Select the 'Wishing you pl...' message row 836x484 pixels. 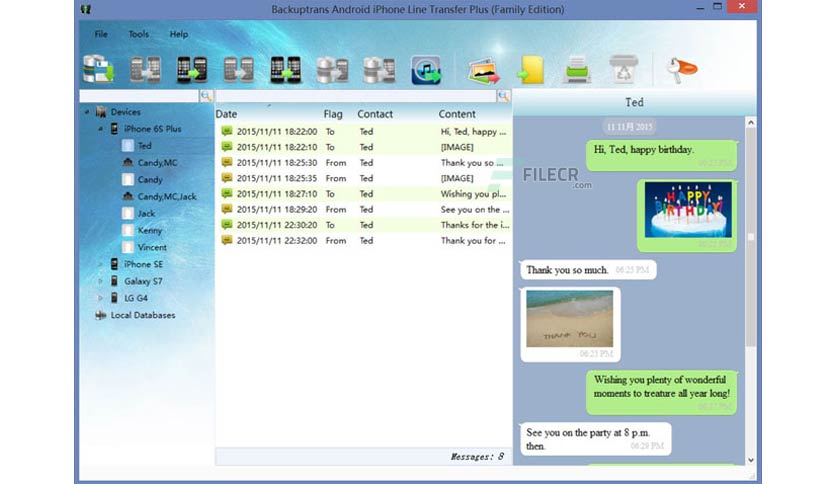[364, 193]
